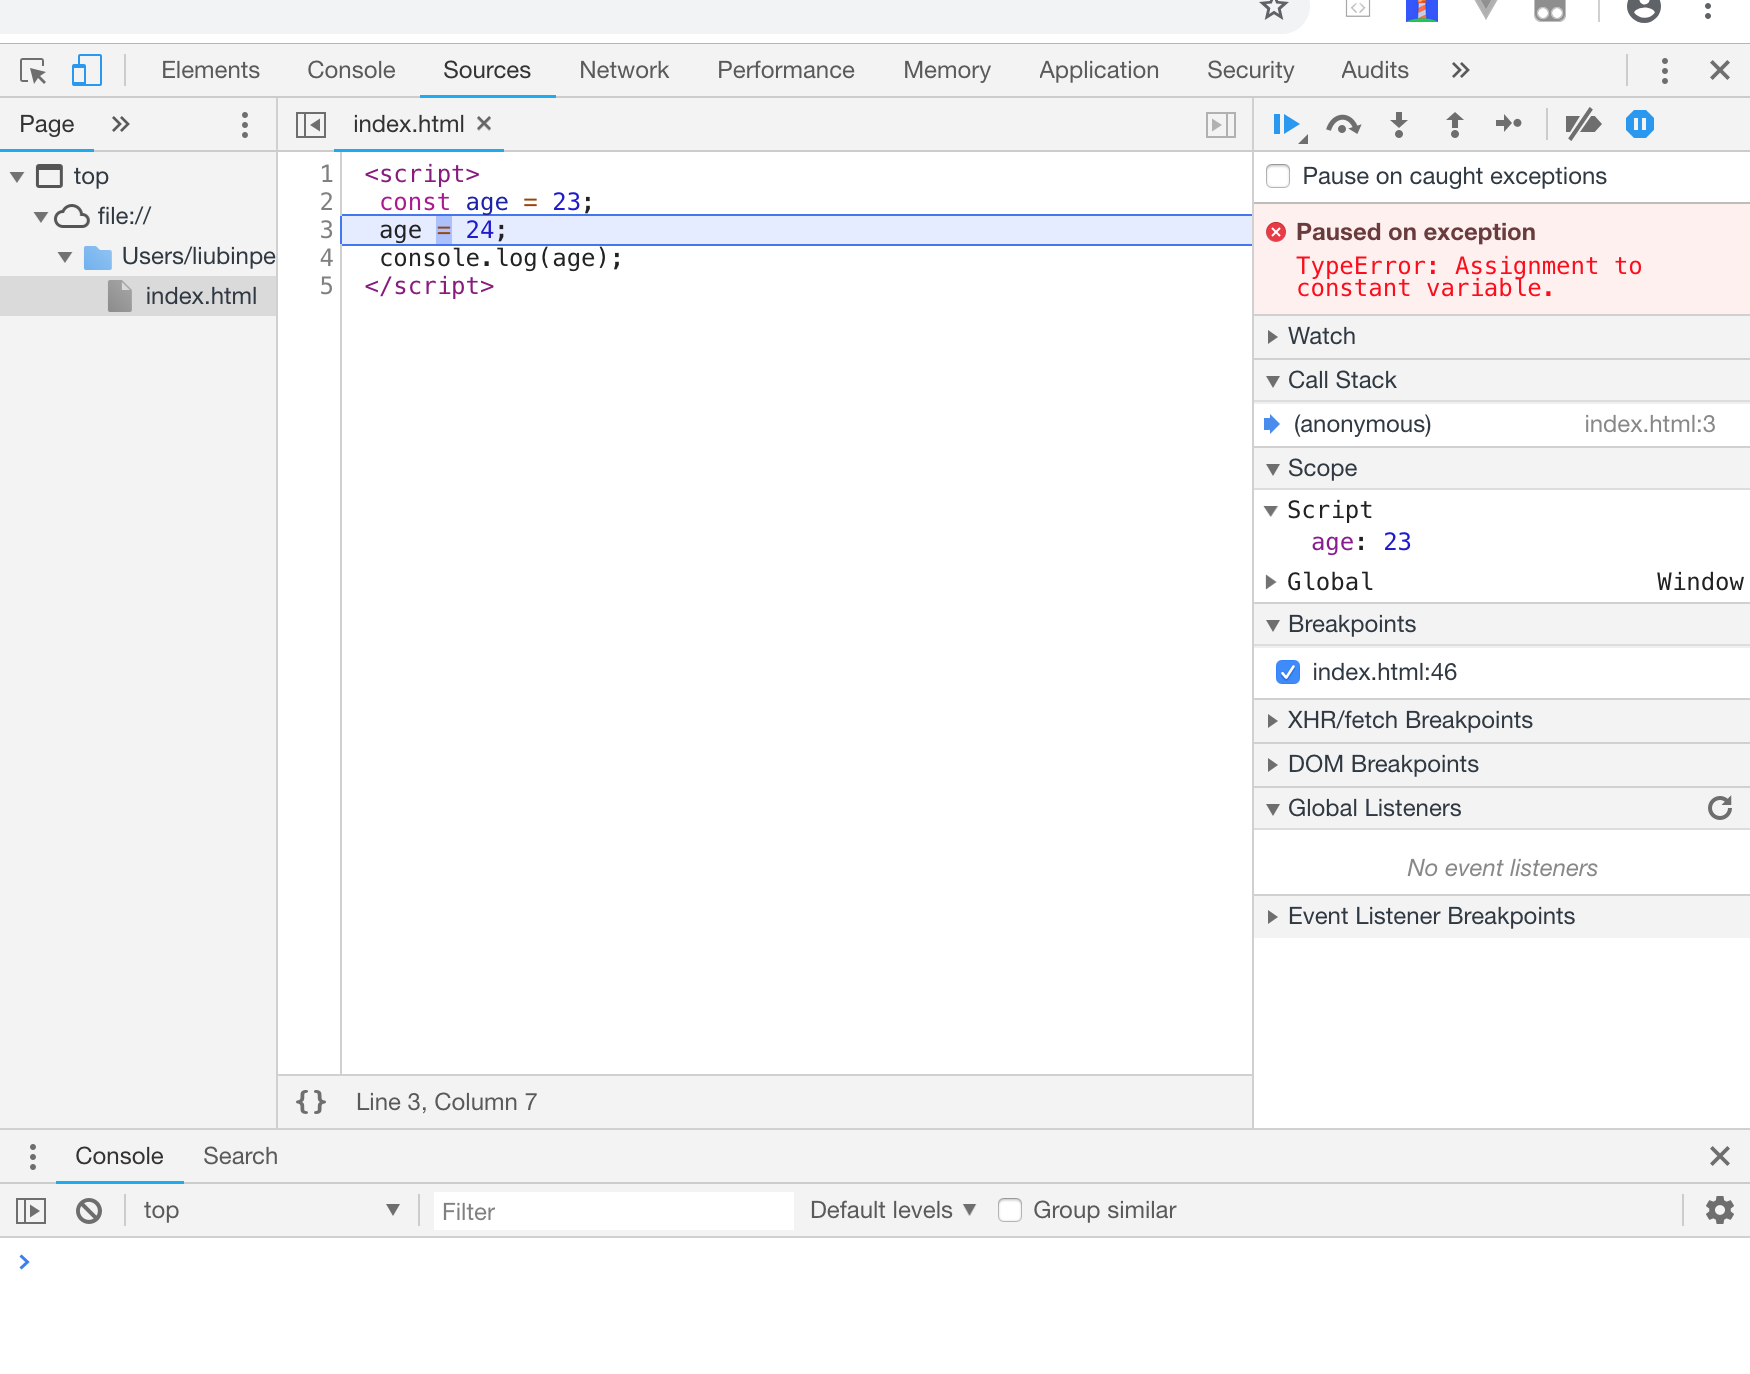Close the index.html editor tab
The height and width of the screenshot is (1374, 1750).
pos(484,123)
